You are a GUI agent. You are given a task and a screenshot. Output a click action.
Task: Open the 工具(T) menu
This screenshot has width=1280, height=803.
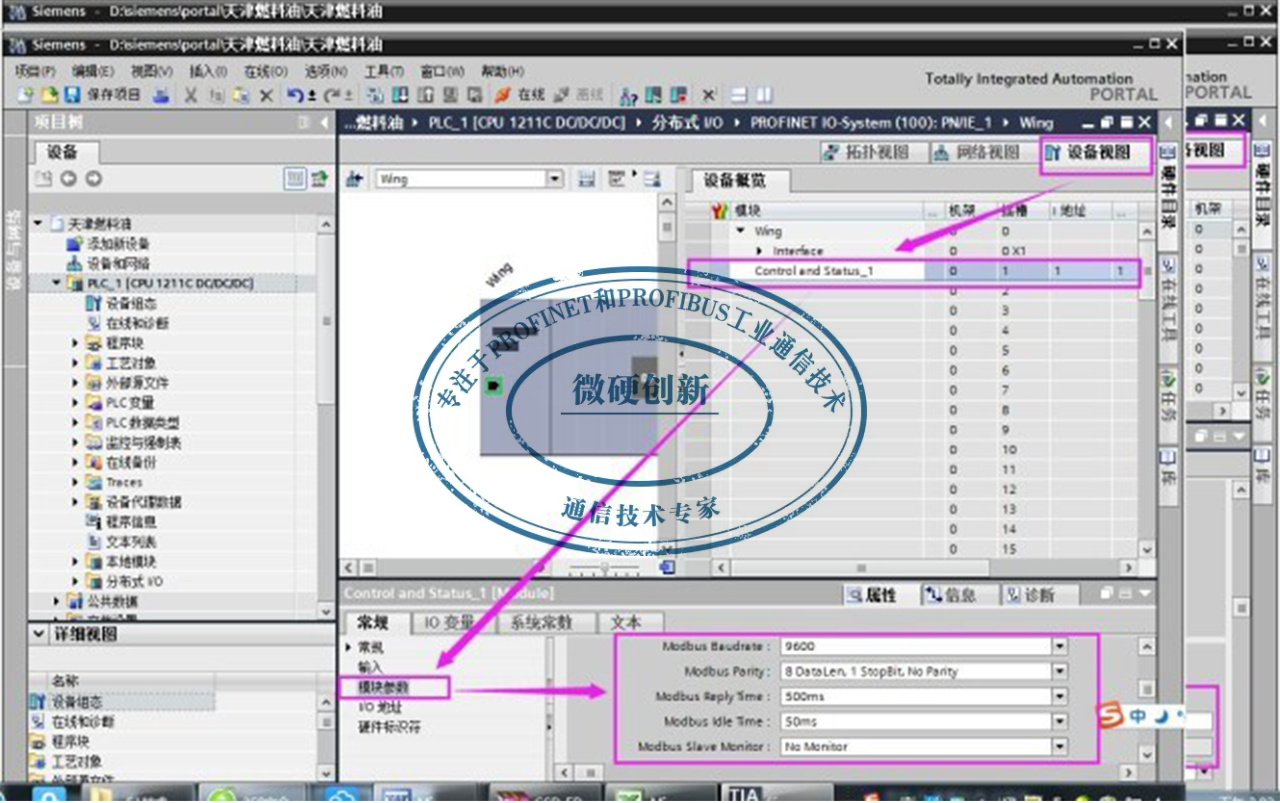(384, 71)
